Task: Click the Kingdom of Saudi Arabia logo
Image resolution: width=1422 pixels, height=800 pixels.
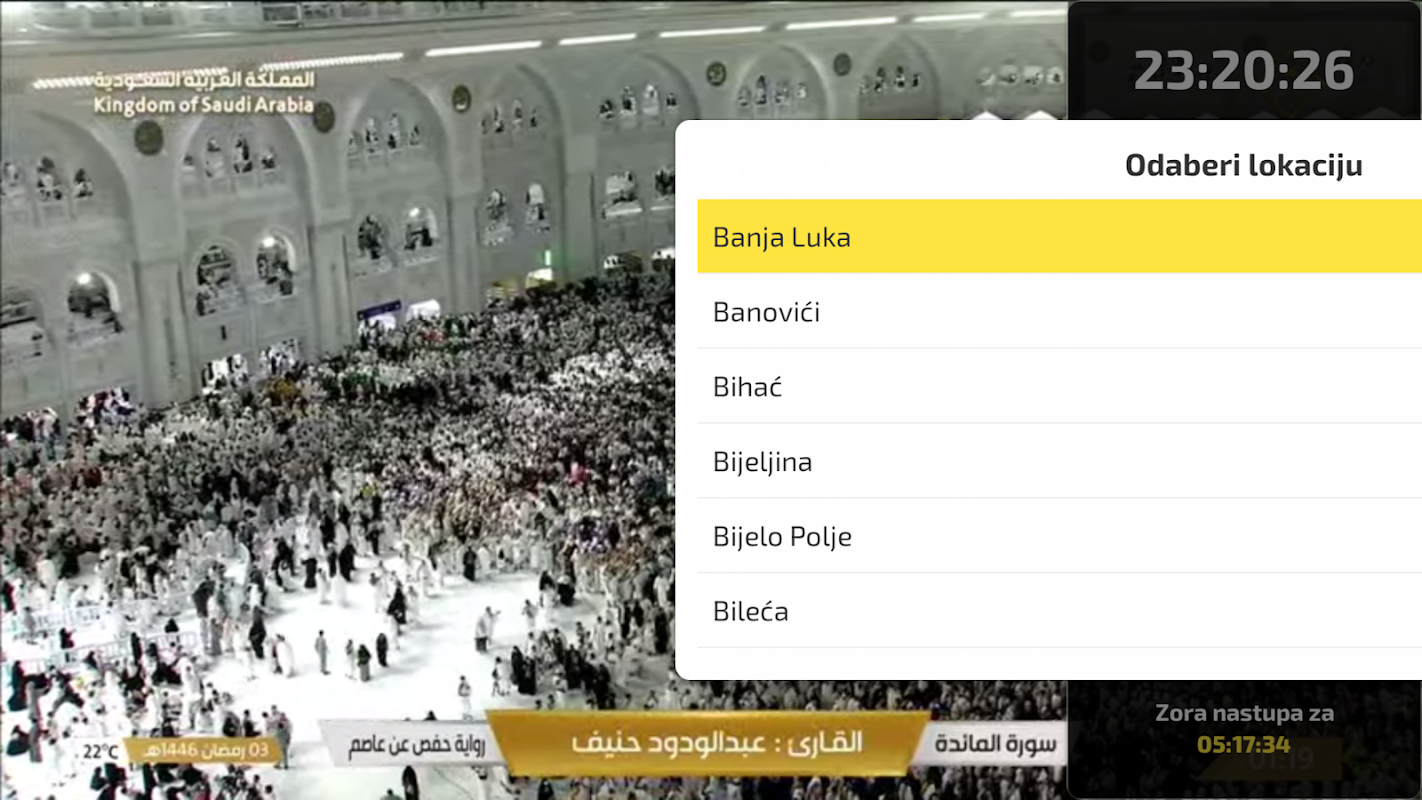Action: tap(175, 92)
